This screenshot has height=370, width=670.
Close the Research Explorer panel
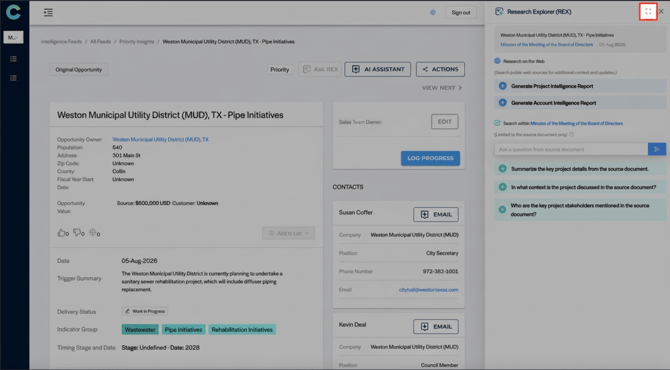[661, 12]
